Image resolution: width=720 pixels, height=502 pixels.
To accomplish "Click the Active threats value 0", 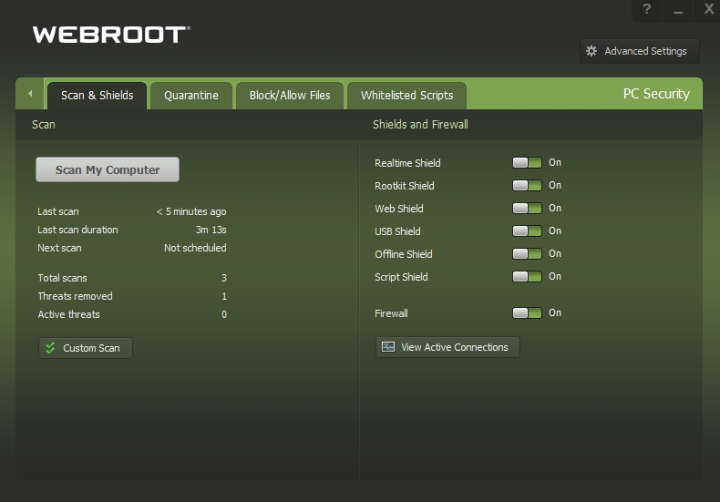I will 224,315.
